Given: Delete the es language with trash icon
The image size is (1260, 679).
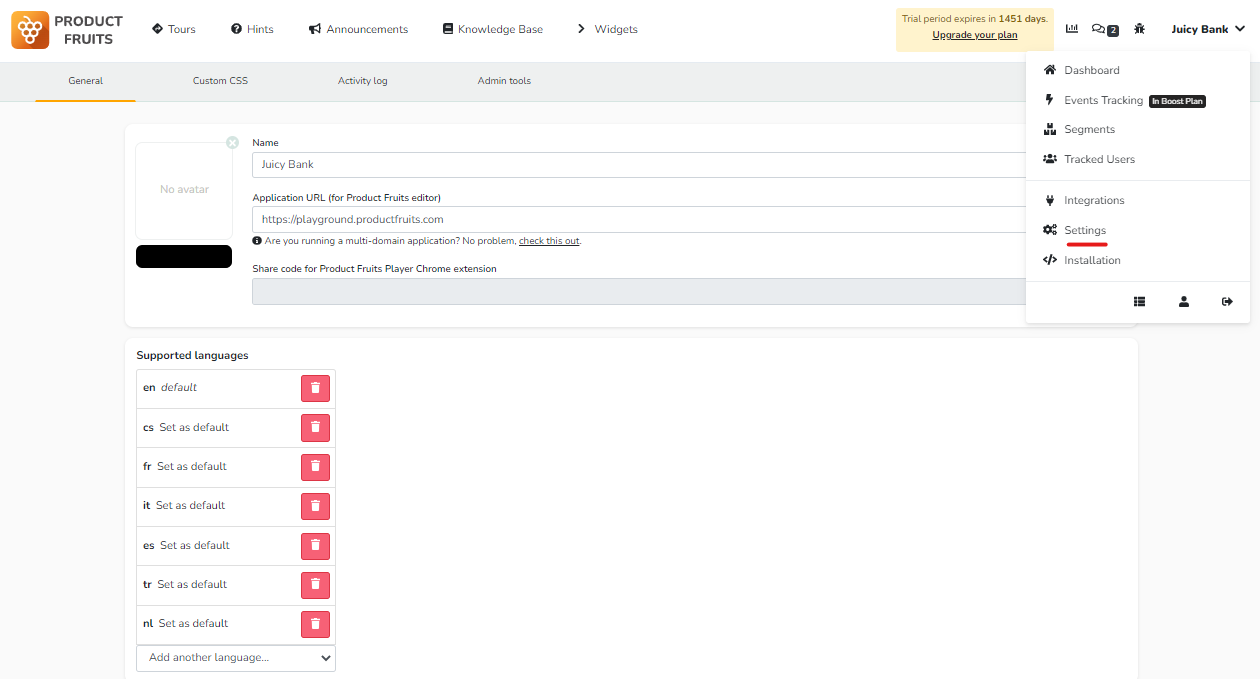Looking at the screenshot, I should [x=315, y=546].
